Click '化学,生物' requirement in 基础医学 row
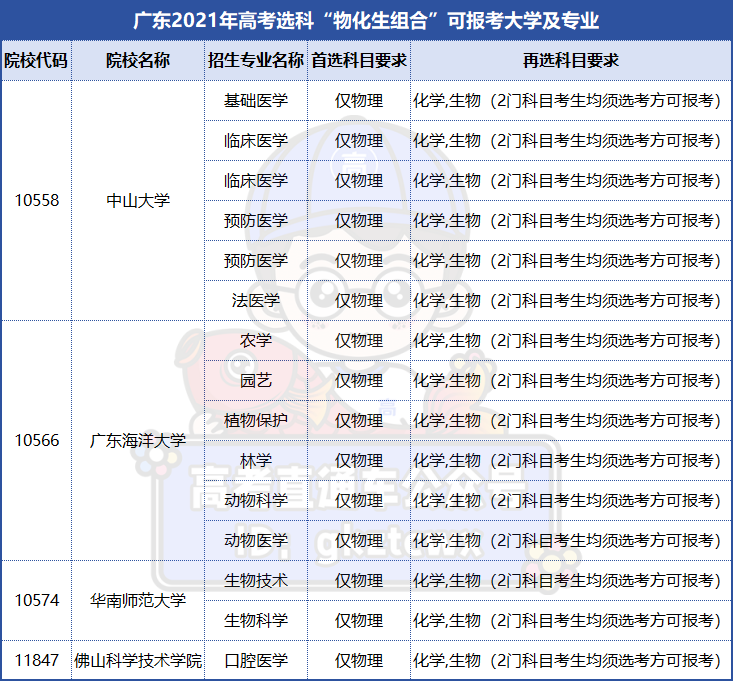 [x=571, y=100]
